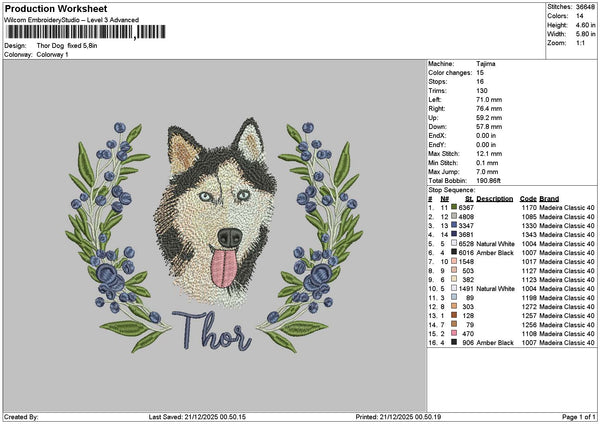The height and width of the screenshot is (424, 600).
Task: Select the pink swatch beside stitch count 1548
Action: [454, 261]
